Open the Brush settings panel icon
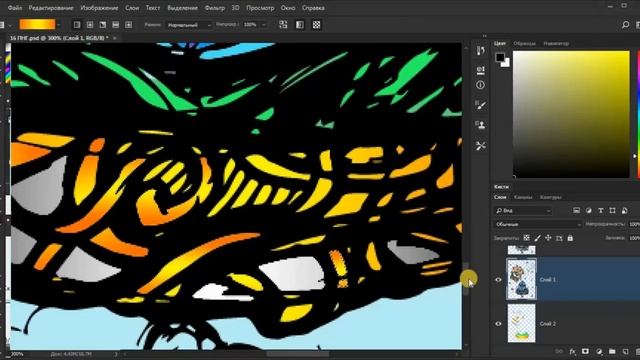This screenshot has width=640, height=360. coord(480,105)
